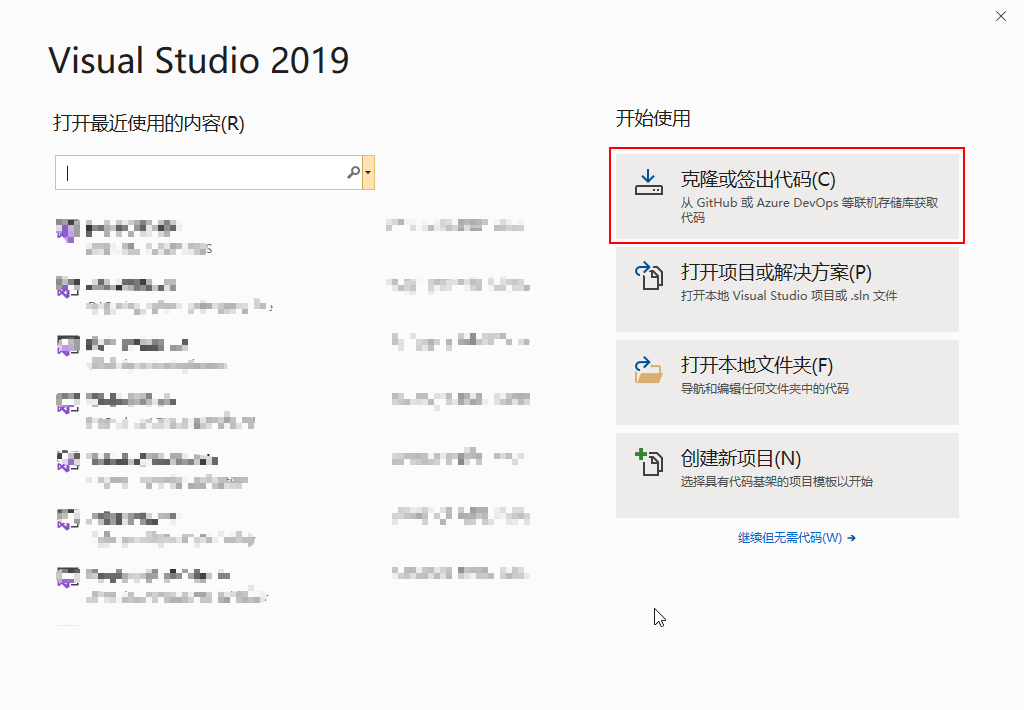Open the search options dropdown arrow
1024x710 pixels.
click(x=368, y=172)
